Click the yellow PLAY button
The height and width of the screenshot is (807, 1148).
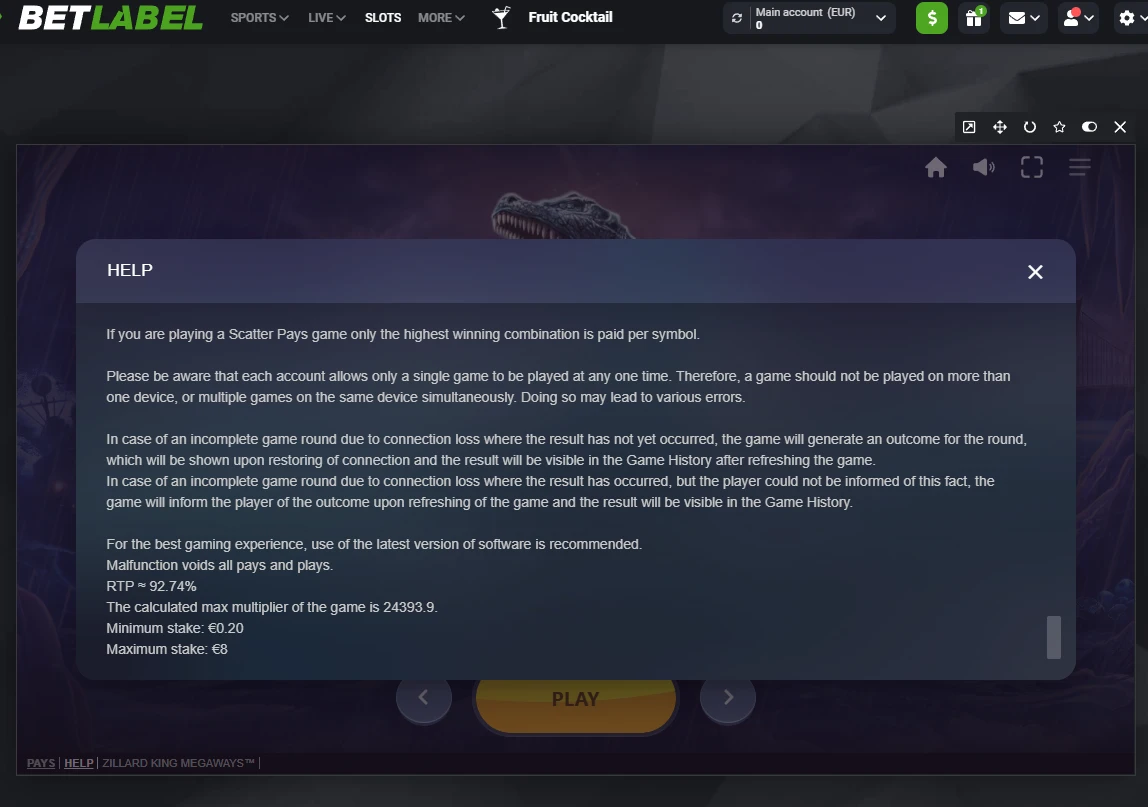point(575,702)
